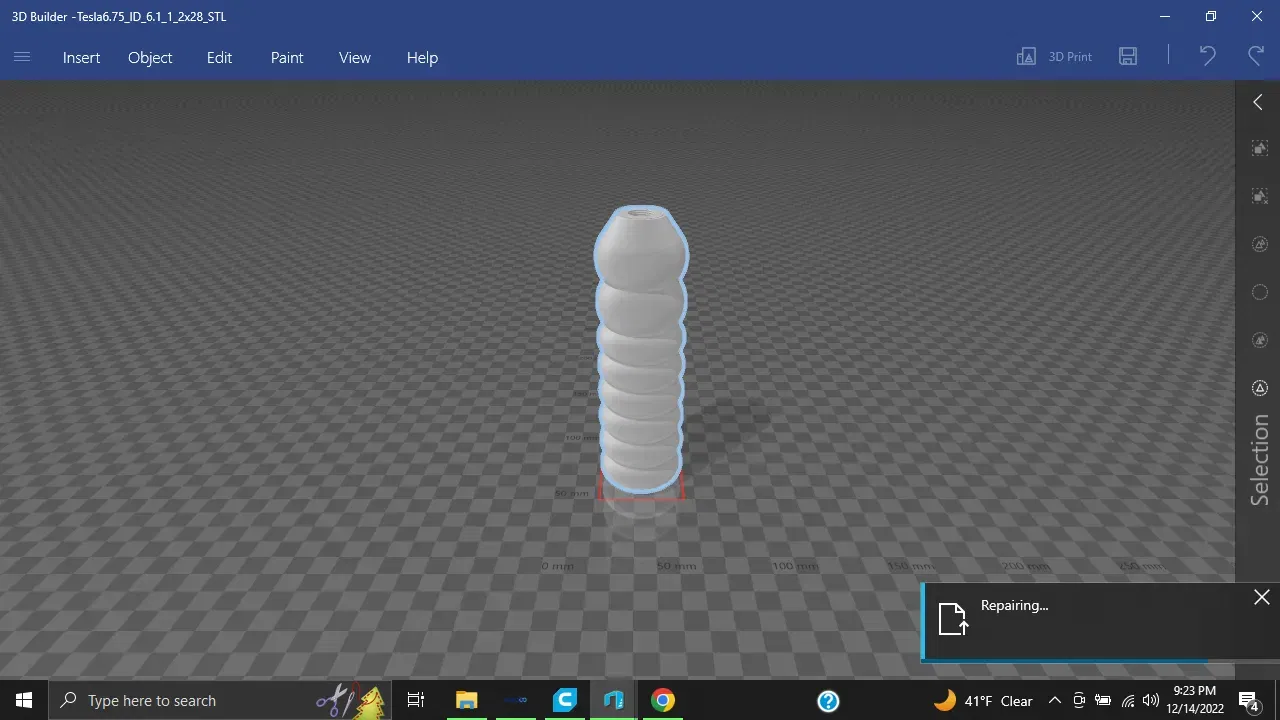Open the Insert menu
Viewport: 1280px width, 720px height.
tap(81, 57)
